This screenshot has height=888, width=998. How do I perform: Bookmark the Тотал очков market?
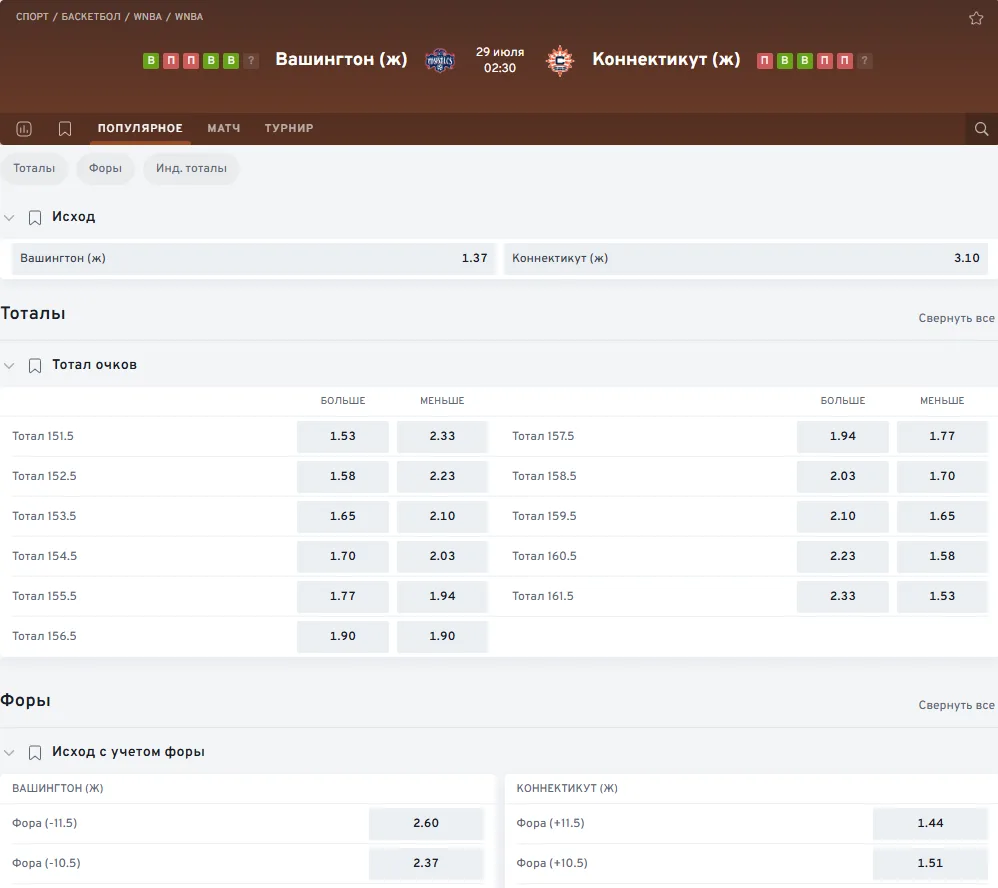[x=35, y=365]
